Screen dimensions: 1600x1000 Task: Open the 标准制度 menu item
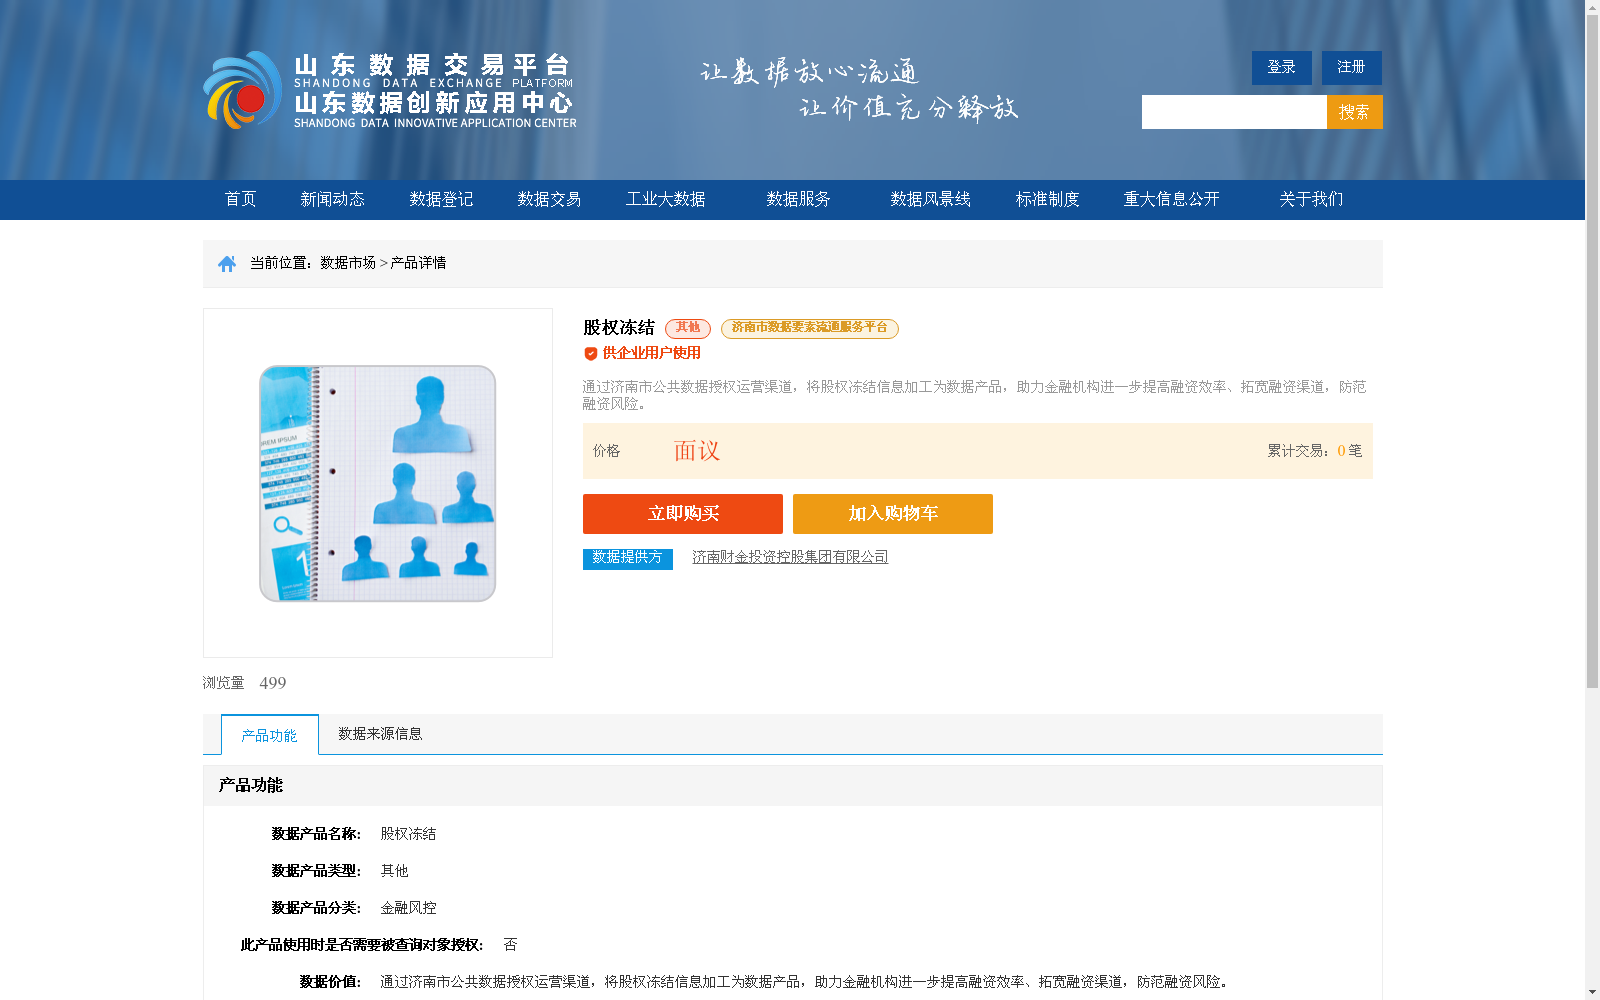1048,199
